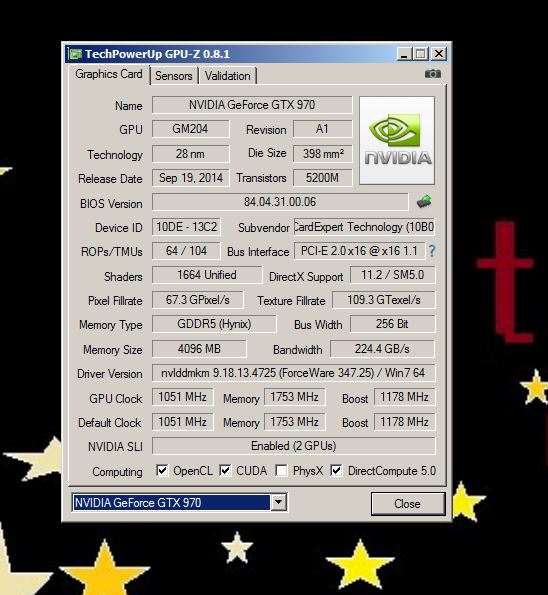Image resolution: width=548 pixels, height=595 pixels.
Task: Click the screenshot camera icon
Action: click(x=433, y=74)
